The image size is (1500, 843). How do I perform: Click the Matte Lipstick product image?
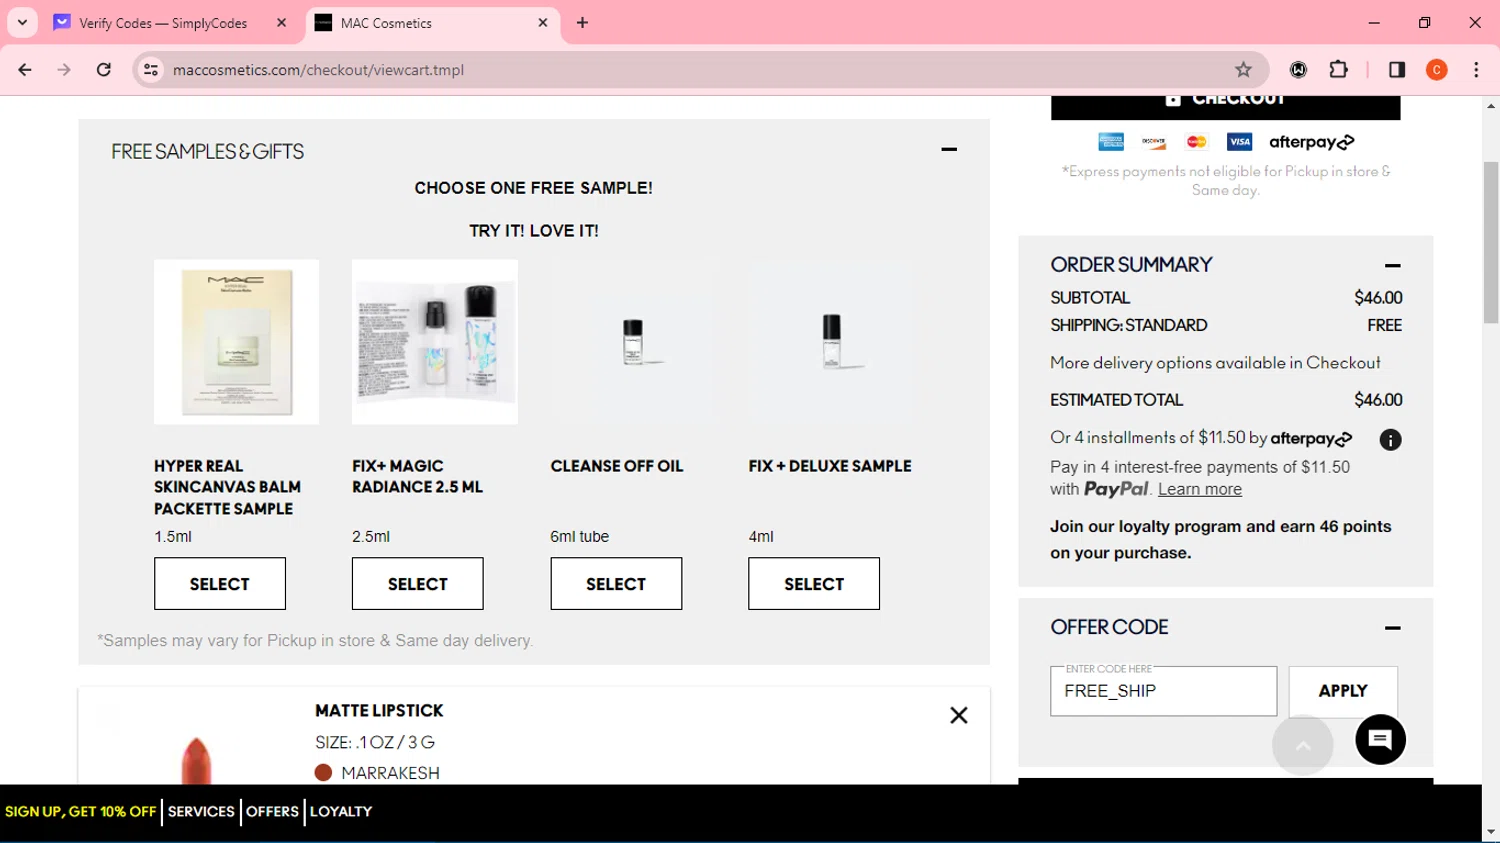(196, 758)
